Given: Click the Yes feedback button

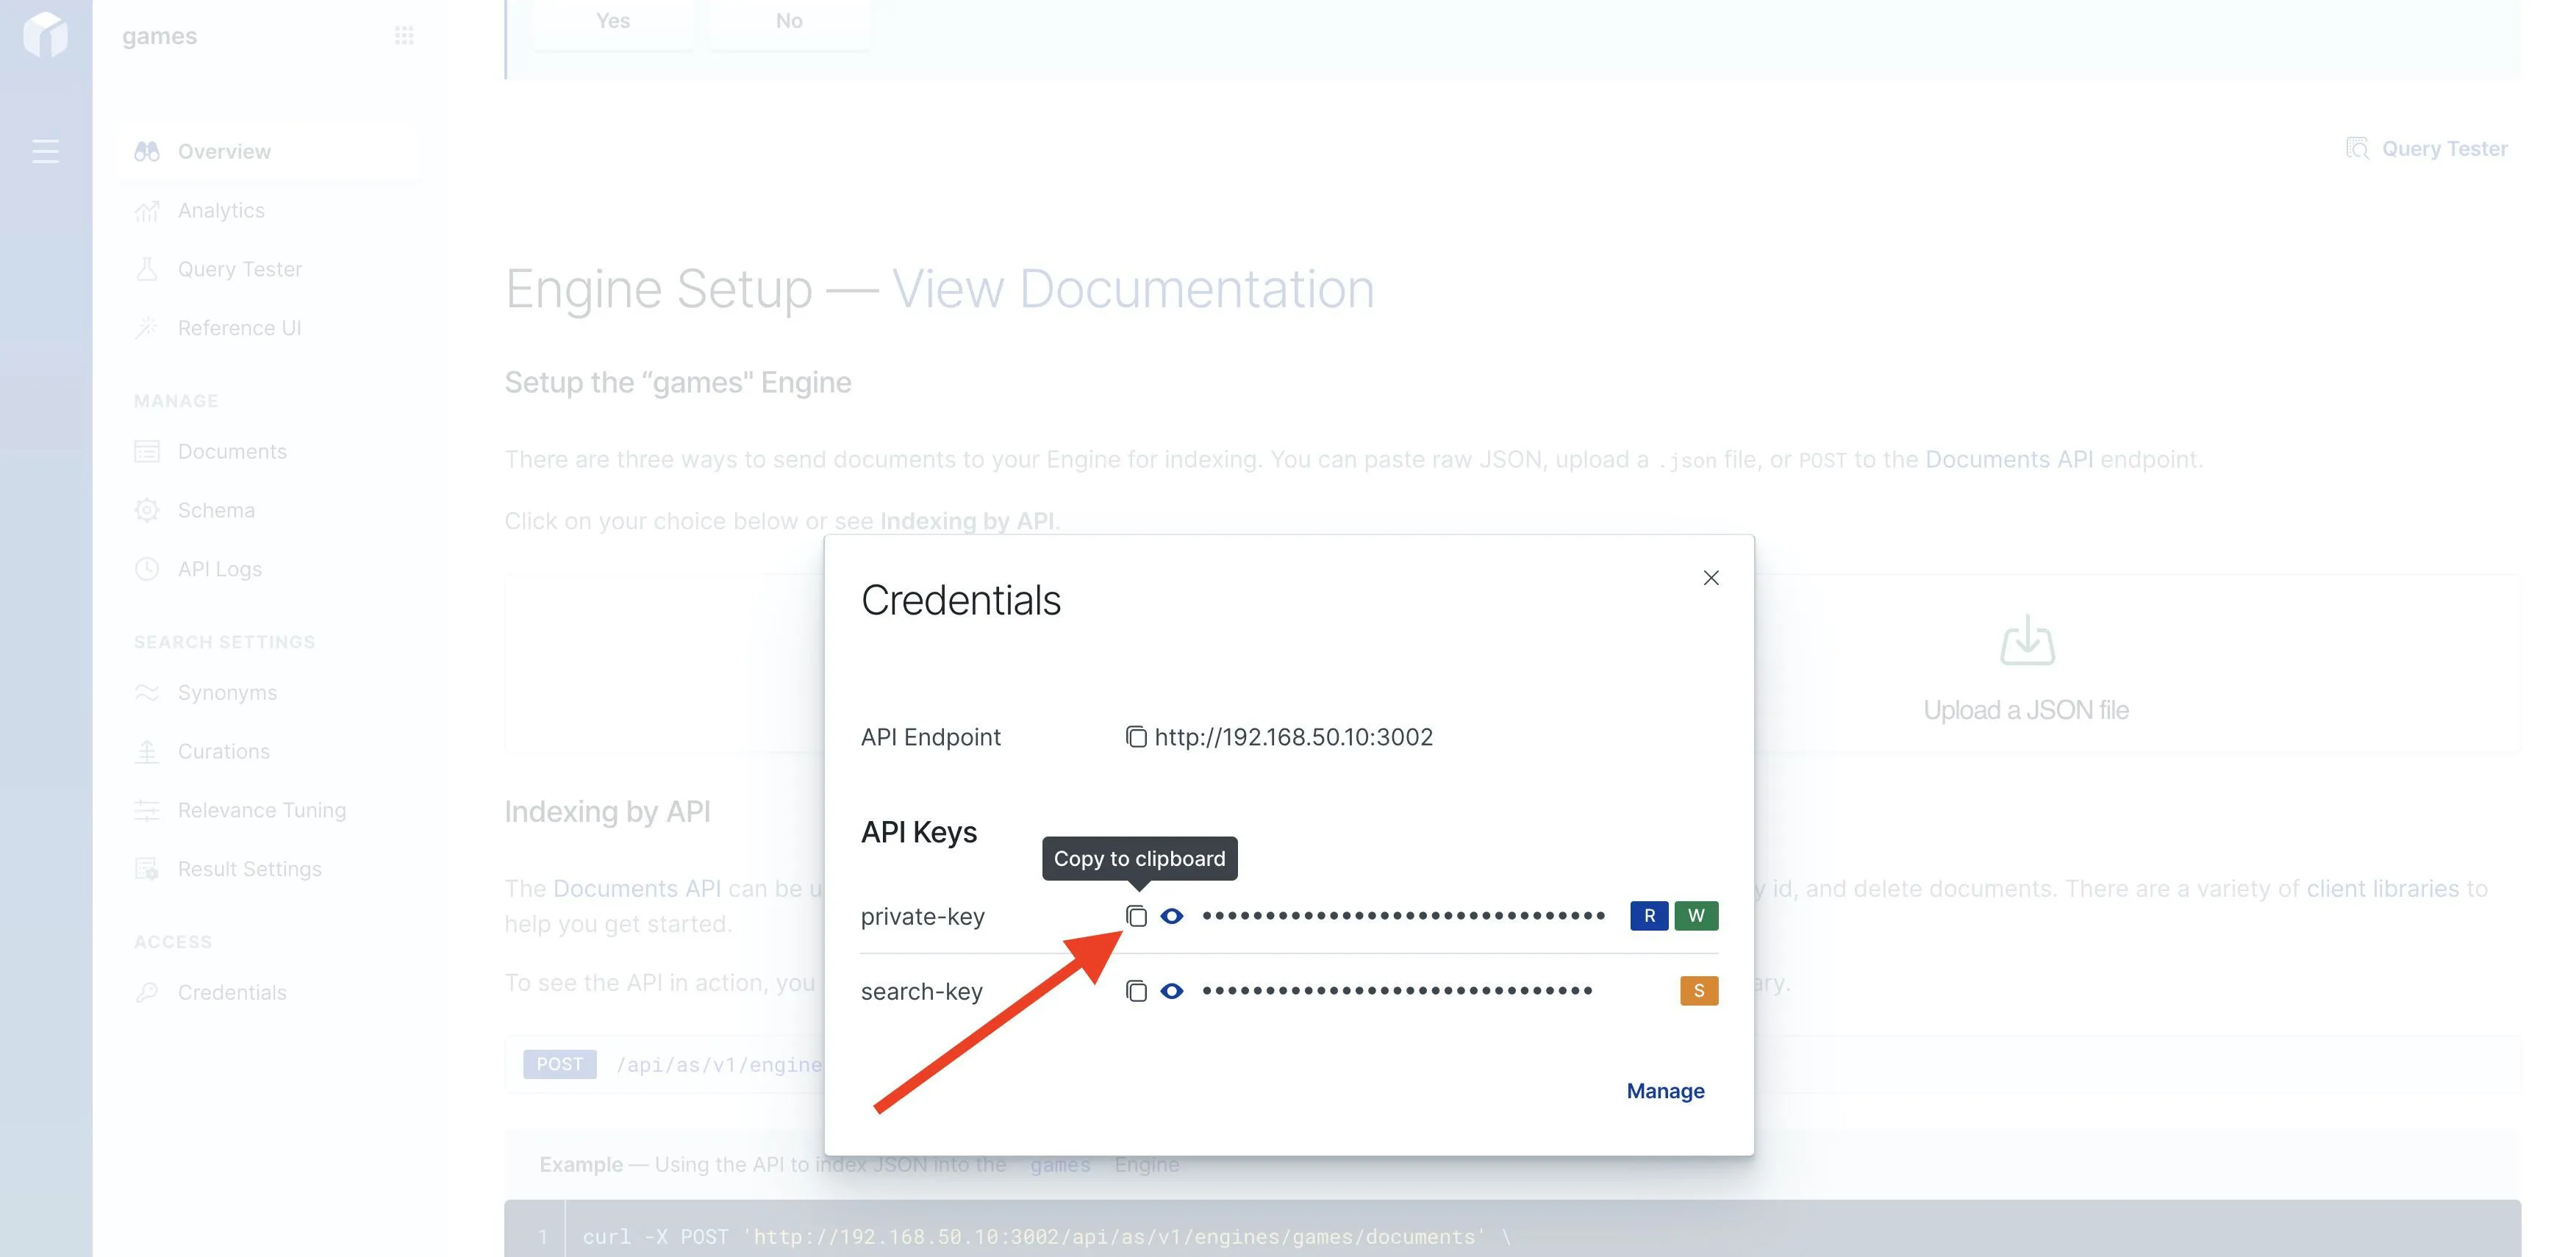Looking at the screenshot, I should coord(612,22).
